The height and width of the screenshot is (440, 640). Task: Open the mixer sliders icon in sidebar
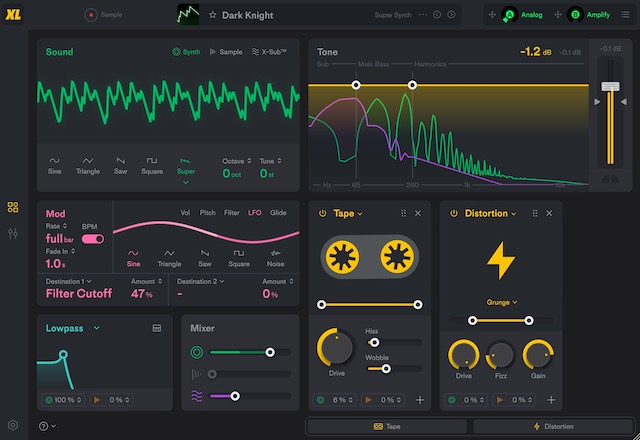coord(13,233)
